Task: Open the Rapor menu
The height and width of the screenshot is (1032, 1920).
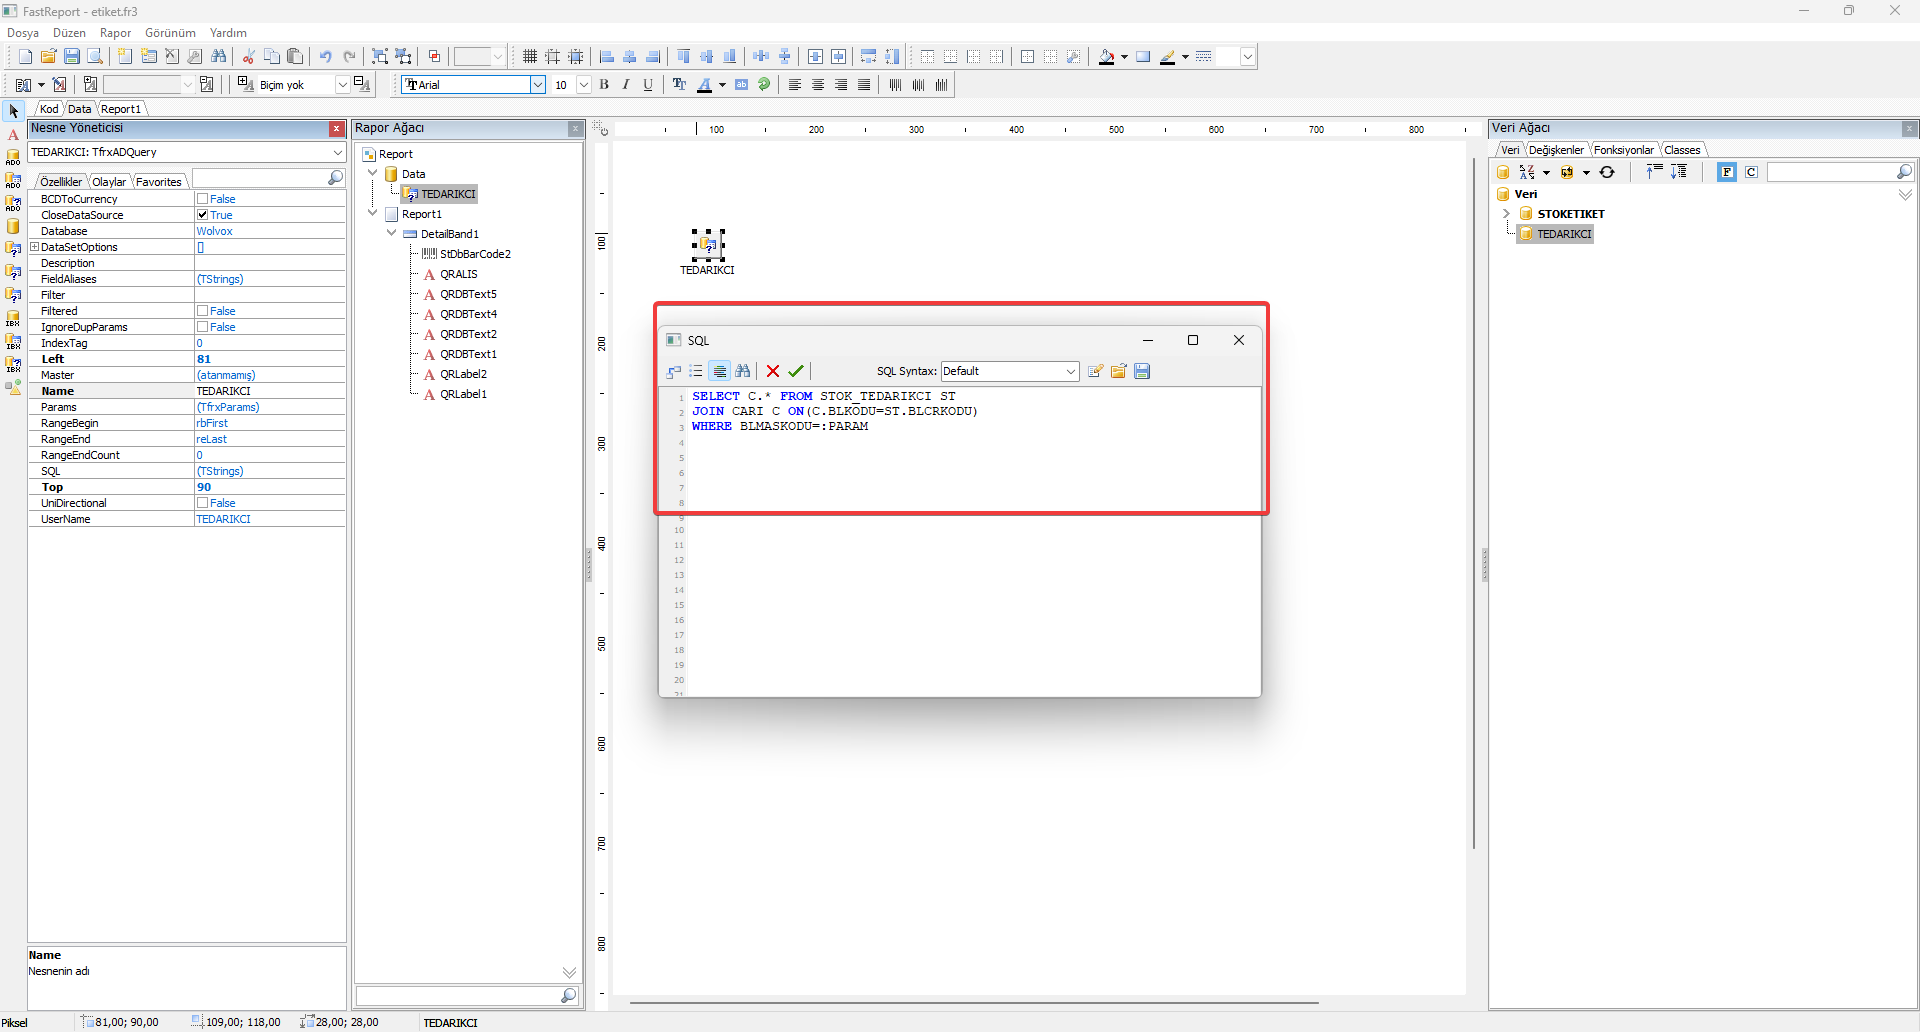Action: [x=115, y=33]
